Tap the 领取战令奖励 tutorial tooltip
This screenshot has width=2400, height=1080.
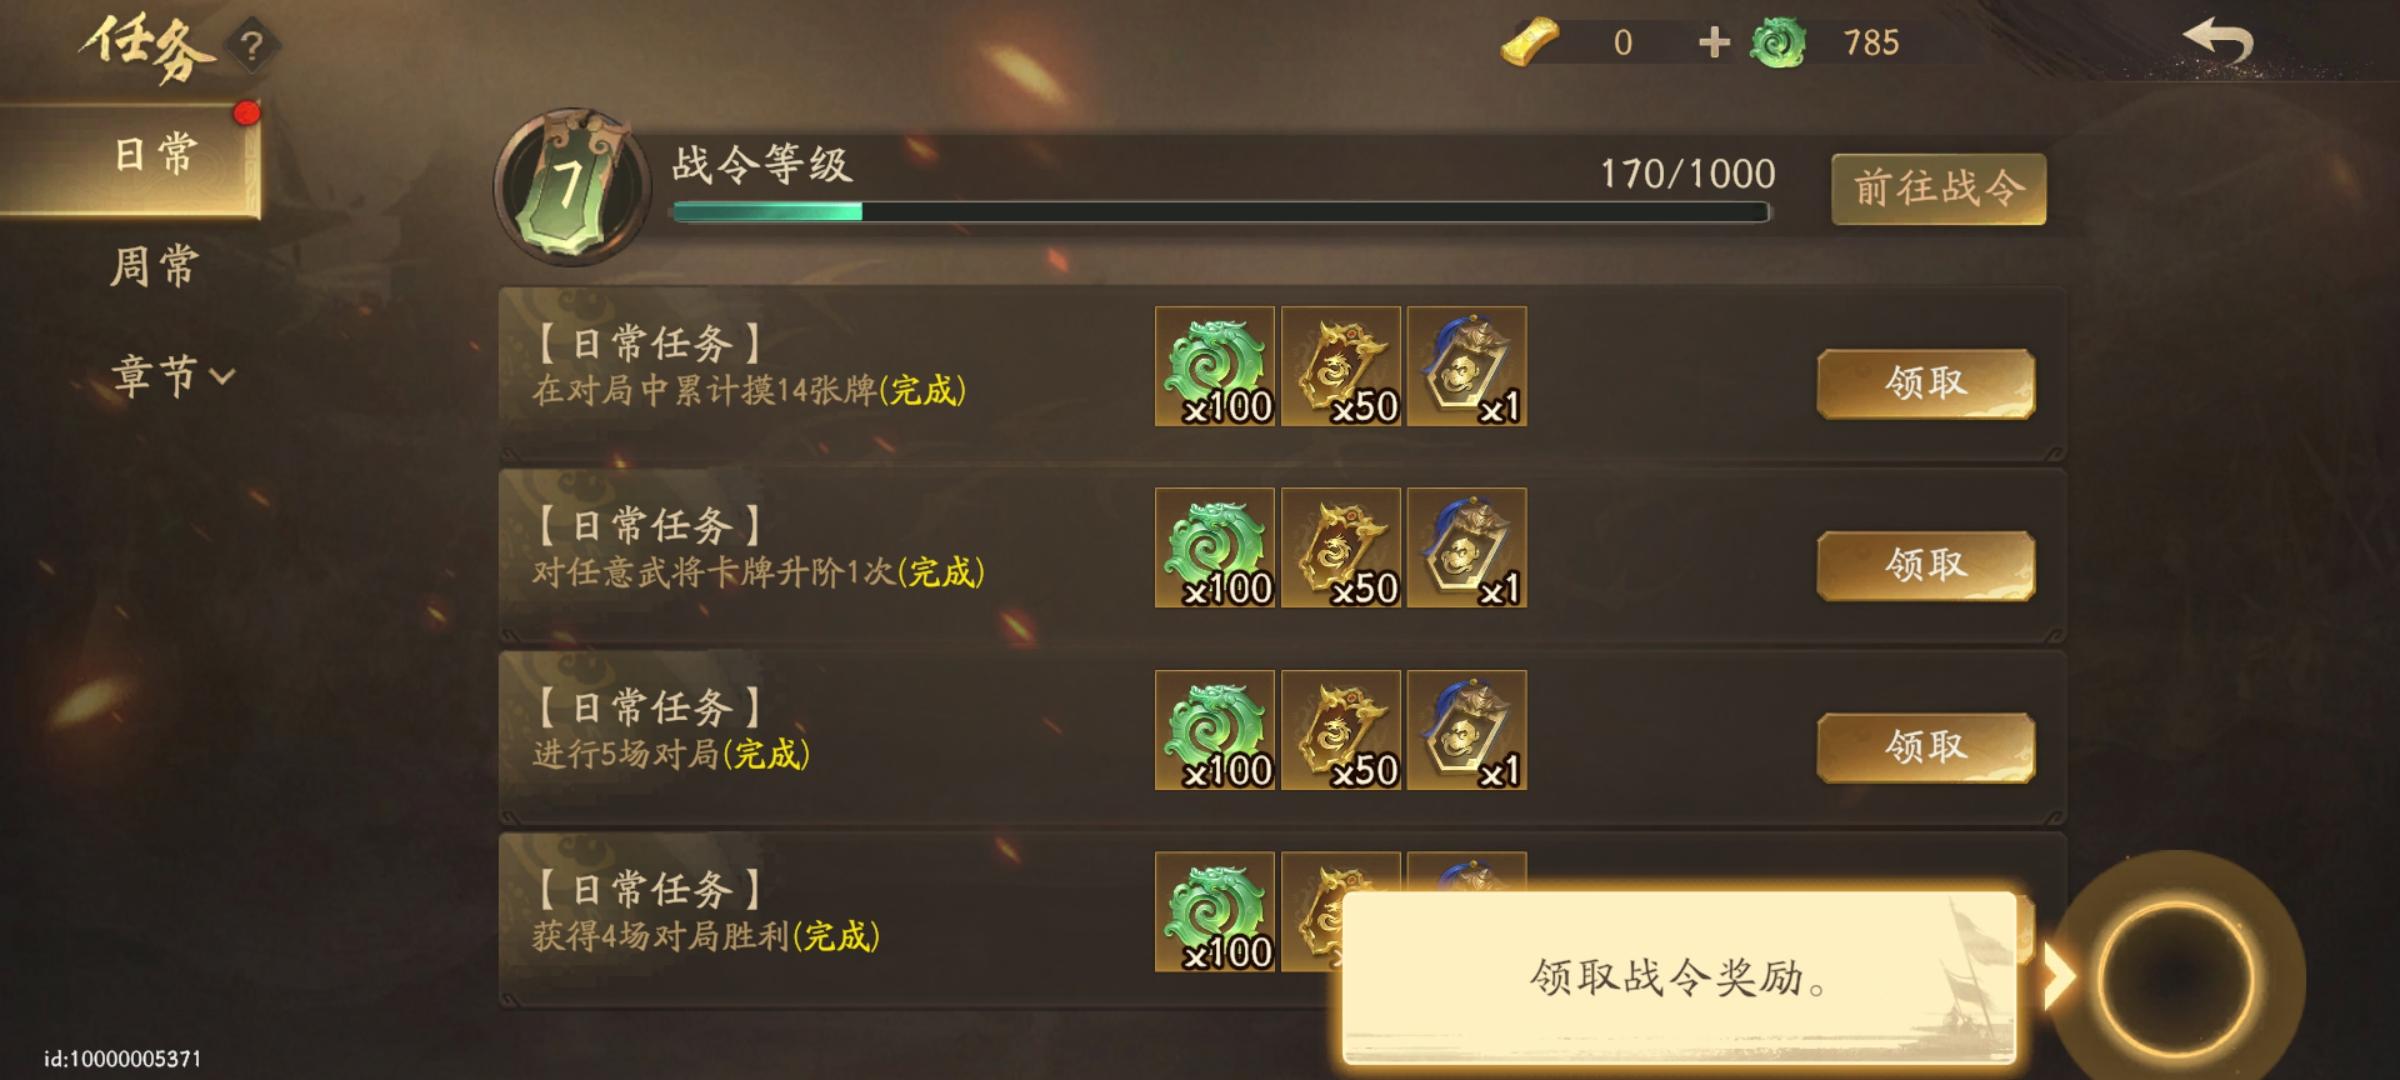[x=1680, y=978]
